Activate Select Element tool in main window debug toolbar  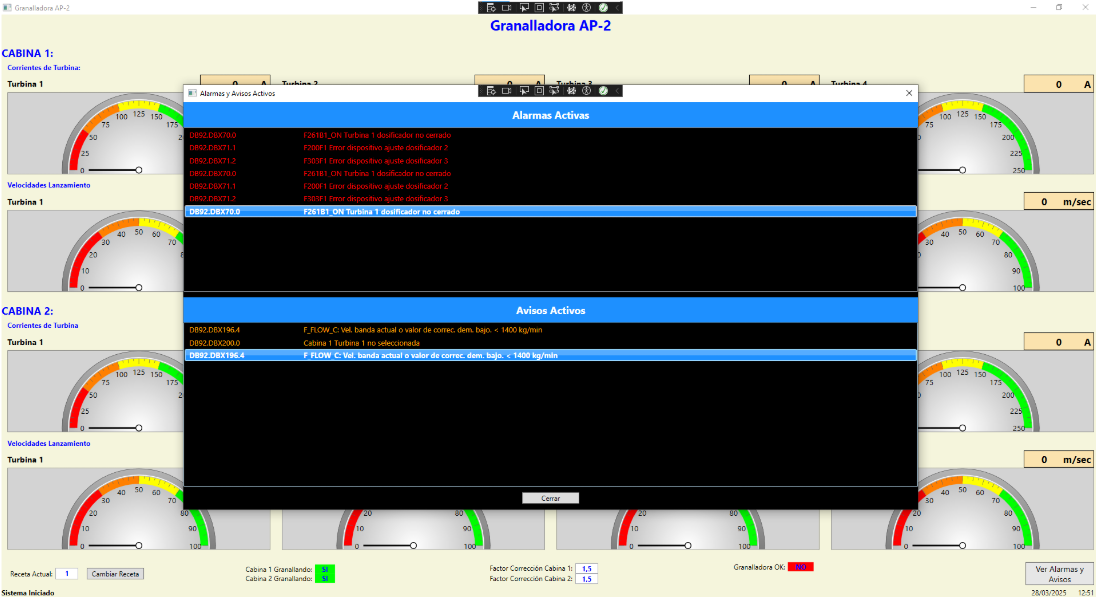tap(524, 8)
